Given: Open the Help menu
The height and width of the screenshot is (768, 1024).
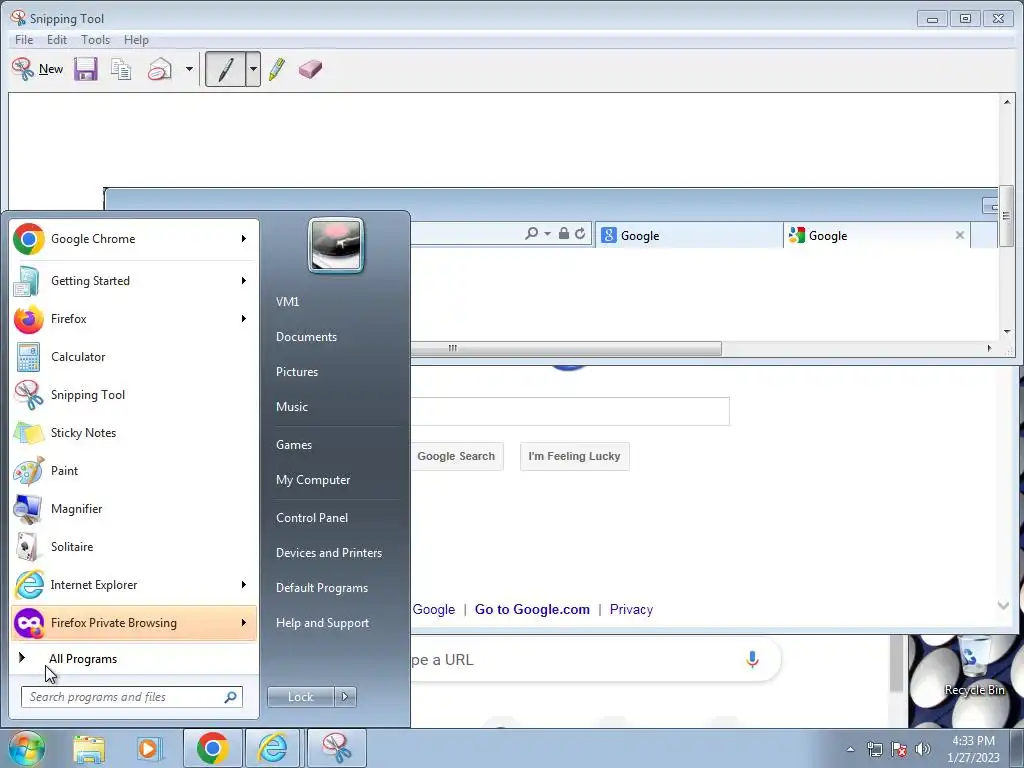Looking at the screenshot, I should coord(136,40).
